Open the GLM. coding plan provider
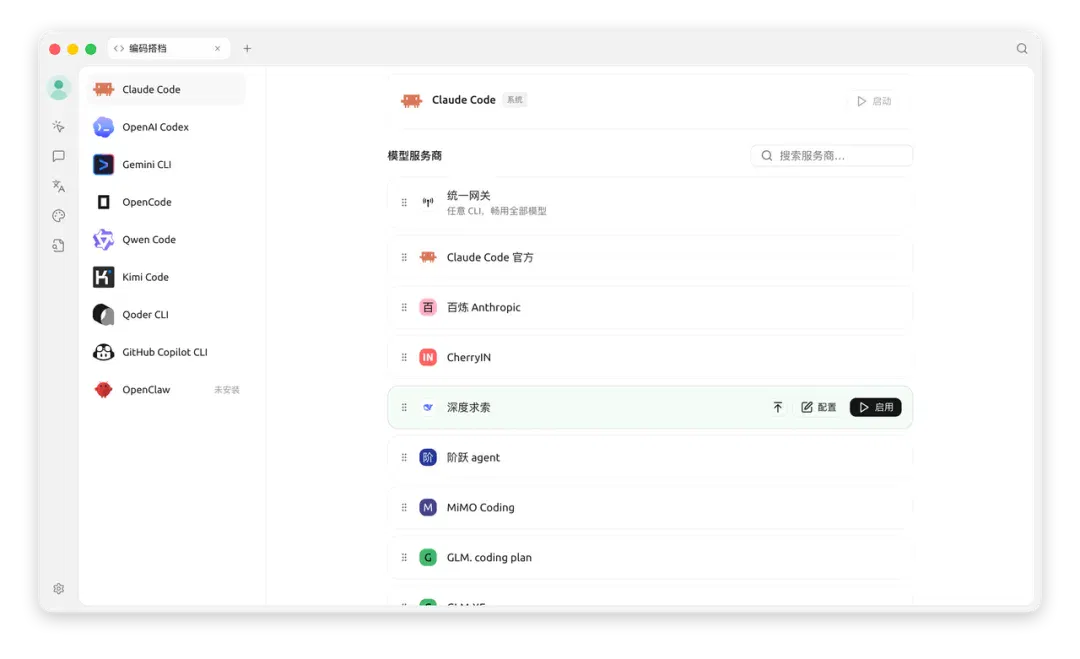This screenshot has width=1080, height=659. pyautogui.click(x=650, y=558)
